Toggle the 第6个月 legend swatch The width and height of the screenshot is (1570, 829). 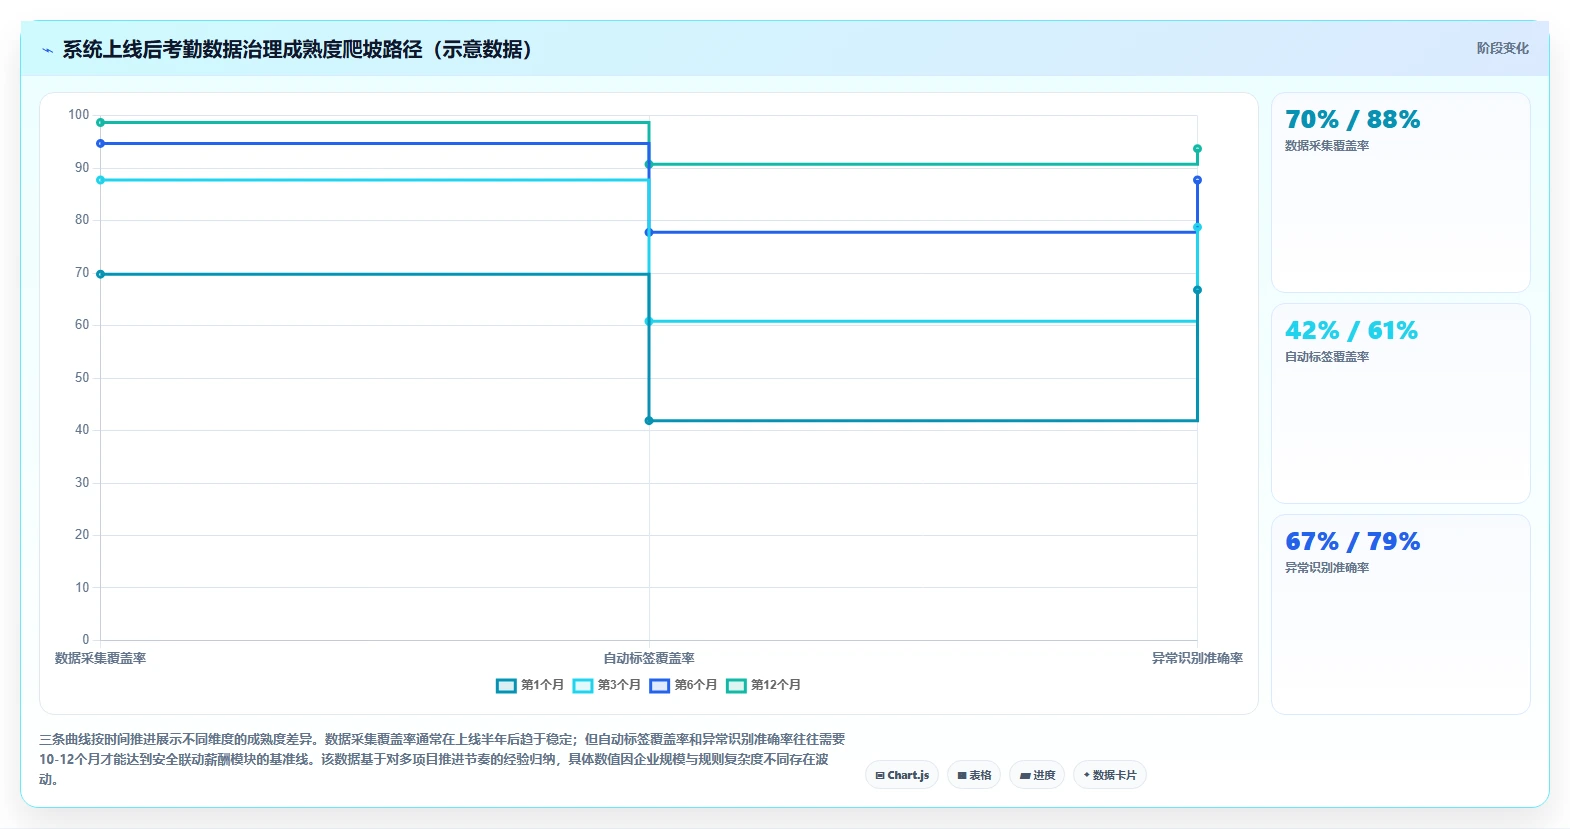pyautogui.click(x=659, y=685)
